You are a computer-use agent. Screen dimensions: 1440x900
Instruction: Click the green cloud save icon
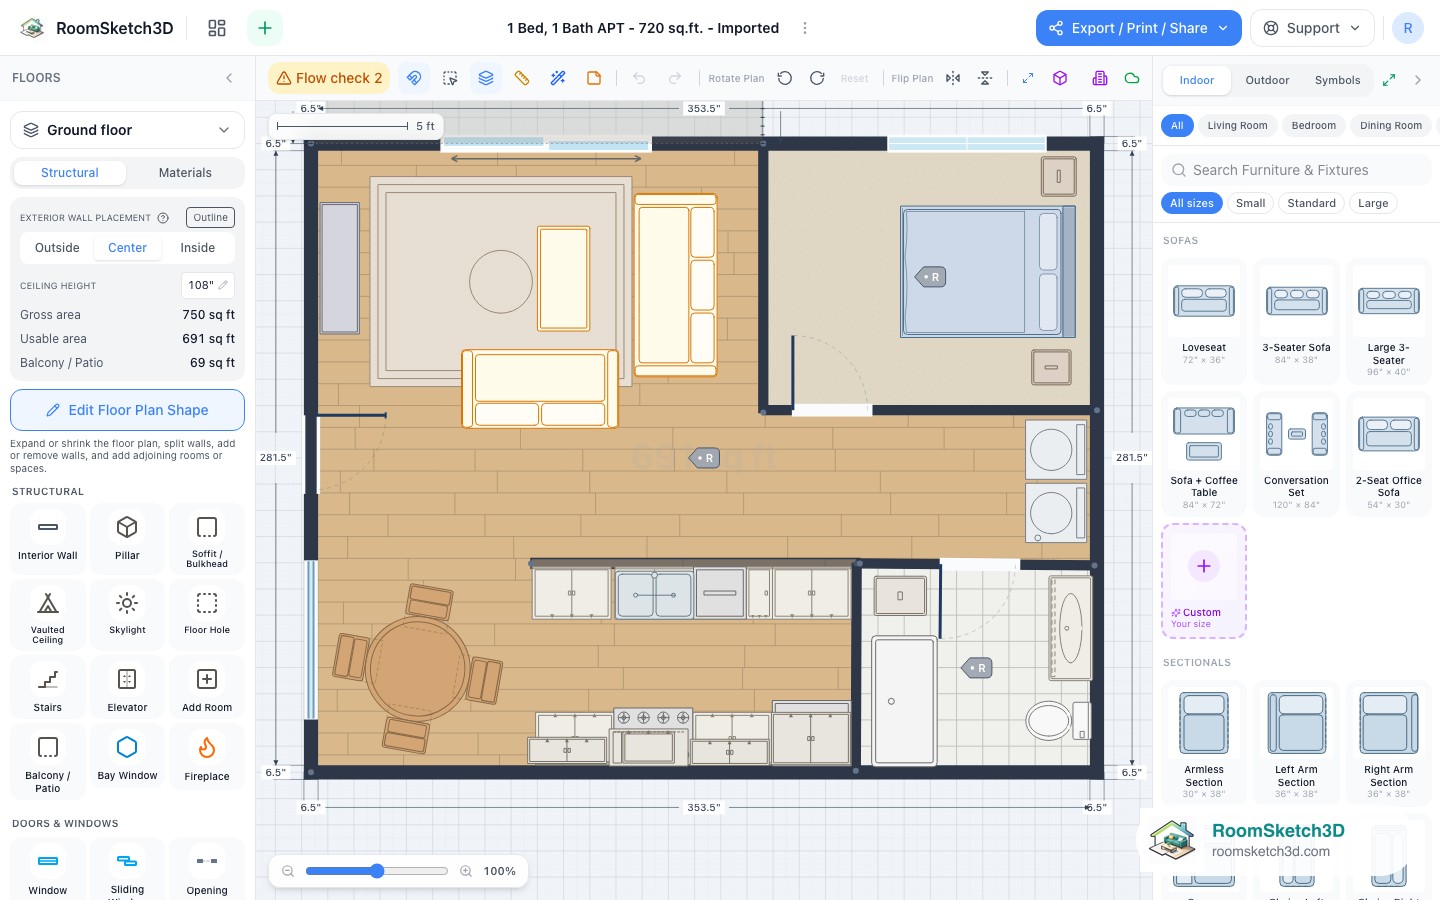click(1132, 78)
